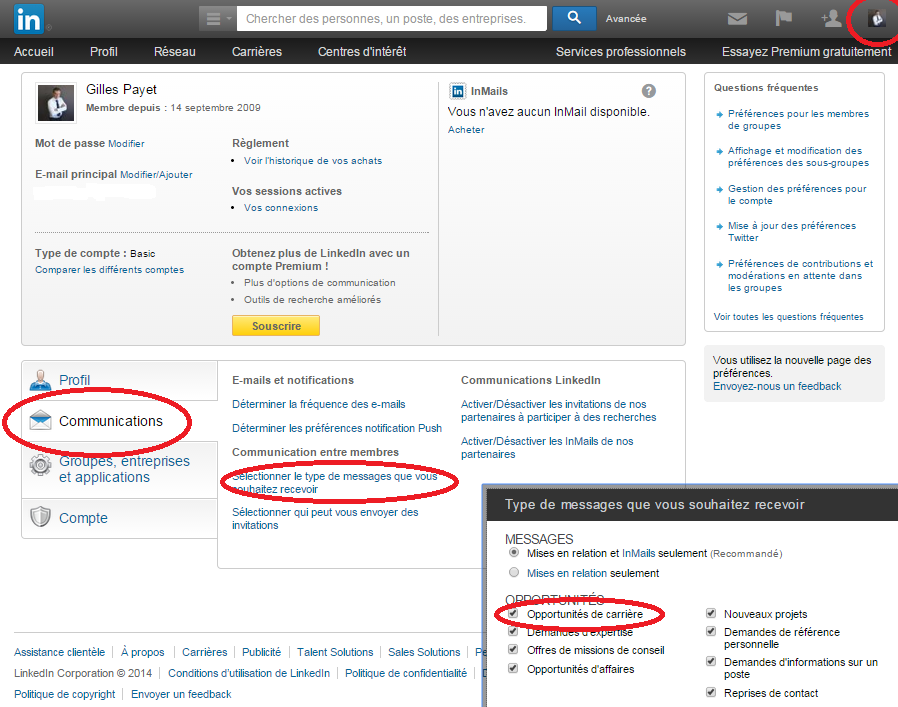Select the Profil settings tab

[x=120, y=380]
